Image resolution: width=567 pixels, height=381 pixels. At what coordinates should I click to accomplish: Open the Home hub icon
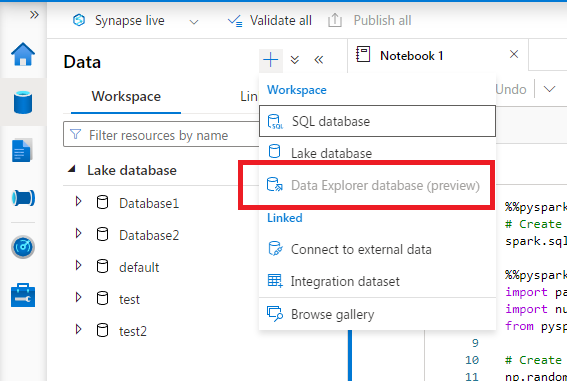click(23, 54)
